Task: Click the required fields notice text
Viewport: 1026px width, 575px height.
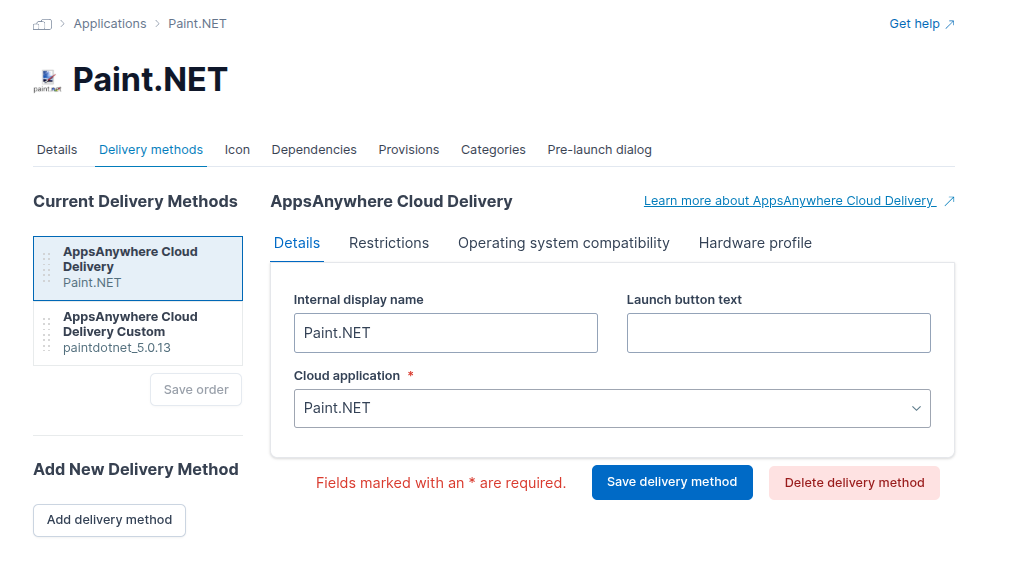Action: coord(441,483)
